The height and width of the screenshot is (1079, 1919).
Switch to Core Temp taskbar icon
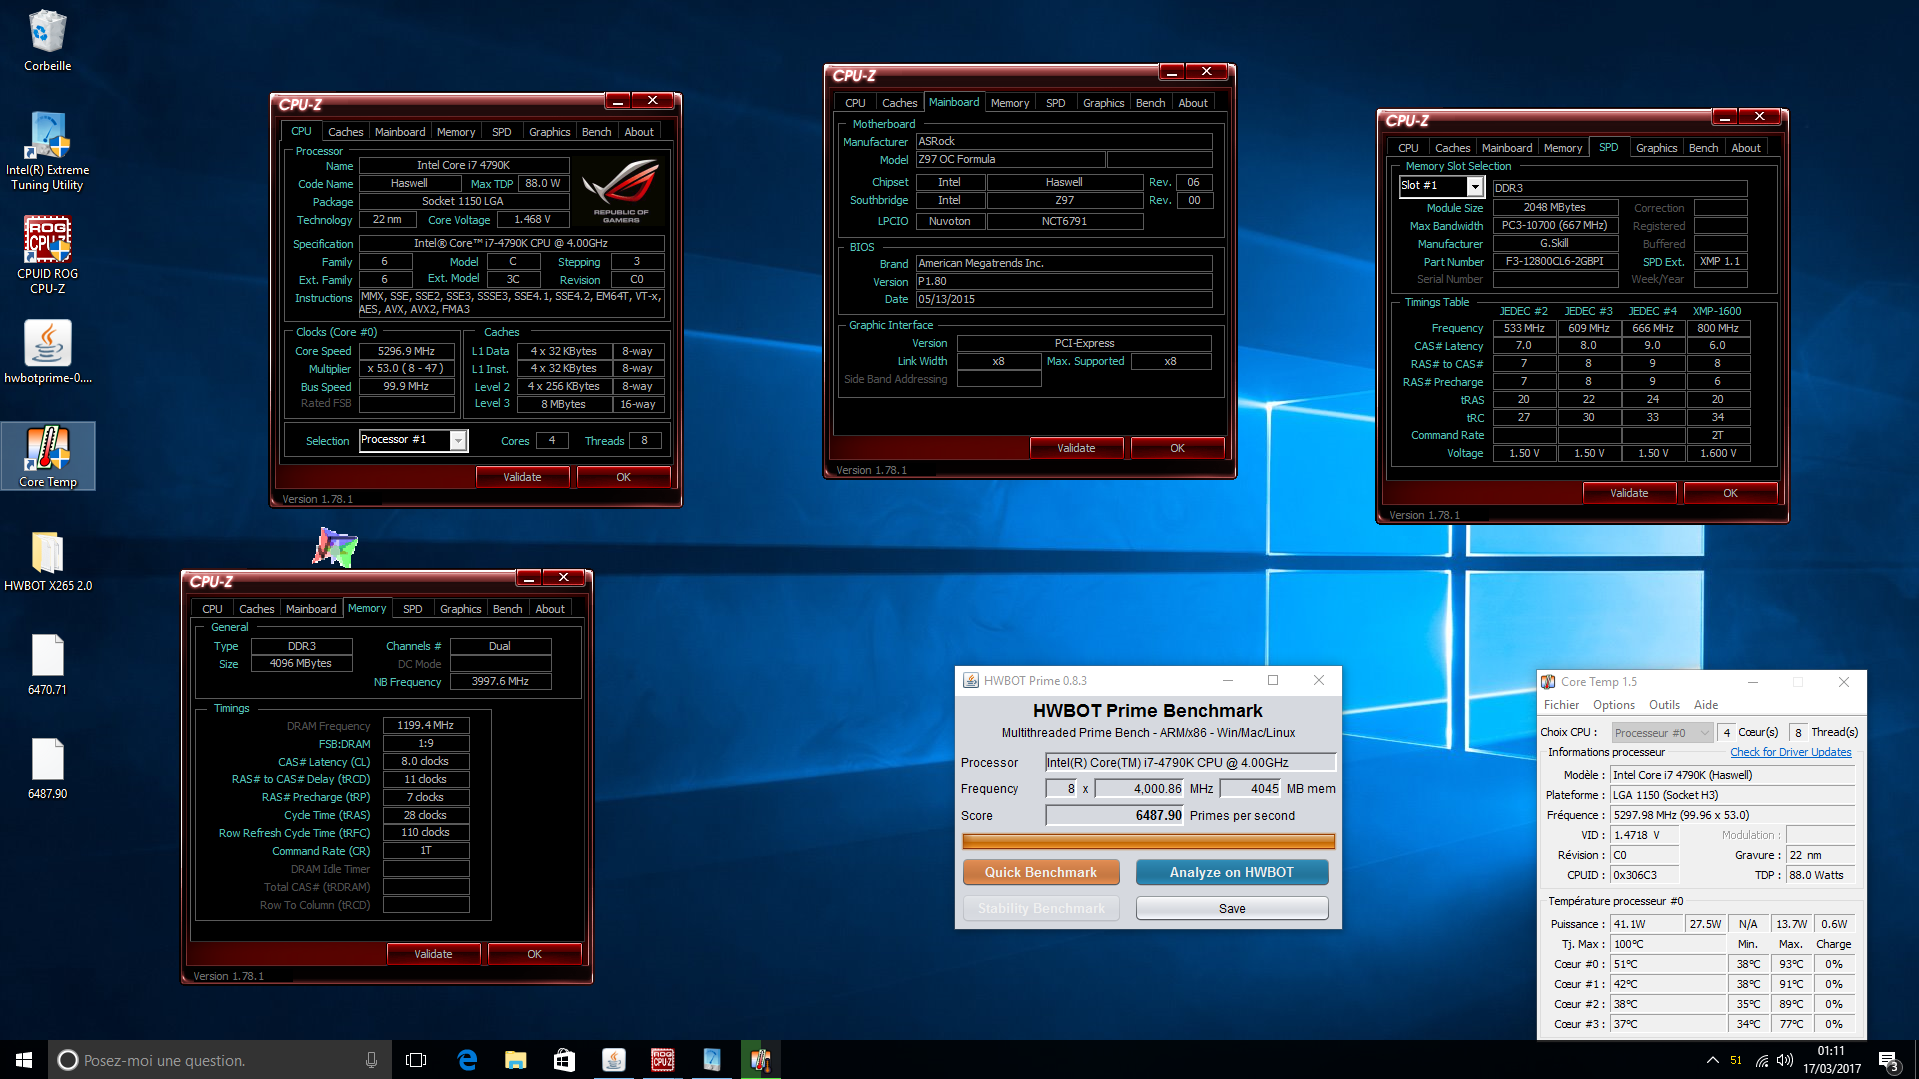tap(761, 1060)
